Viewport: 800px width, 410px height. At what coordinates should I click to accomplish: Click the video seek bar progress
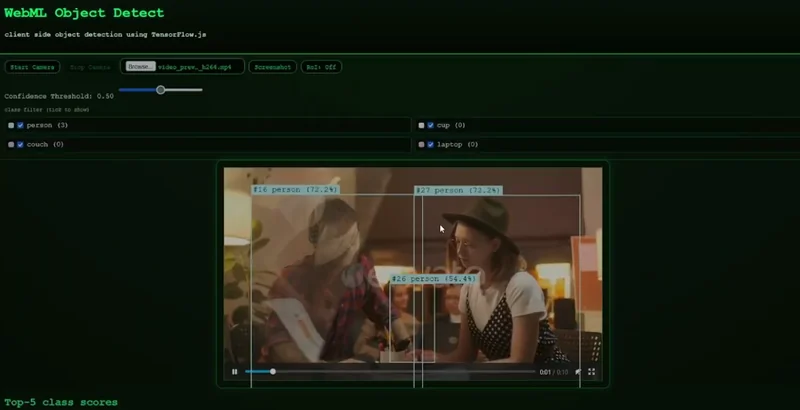390,372
